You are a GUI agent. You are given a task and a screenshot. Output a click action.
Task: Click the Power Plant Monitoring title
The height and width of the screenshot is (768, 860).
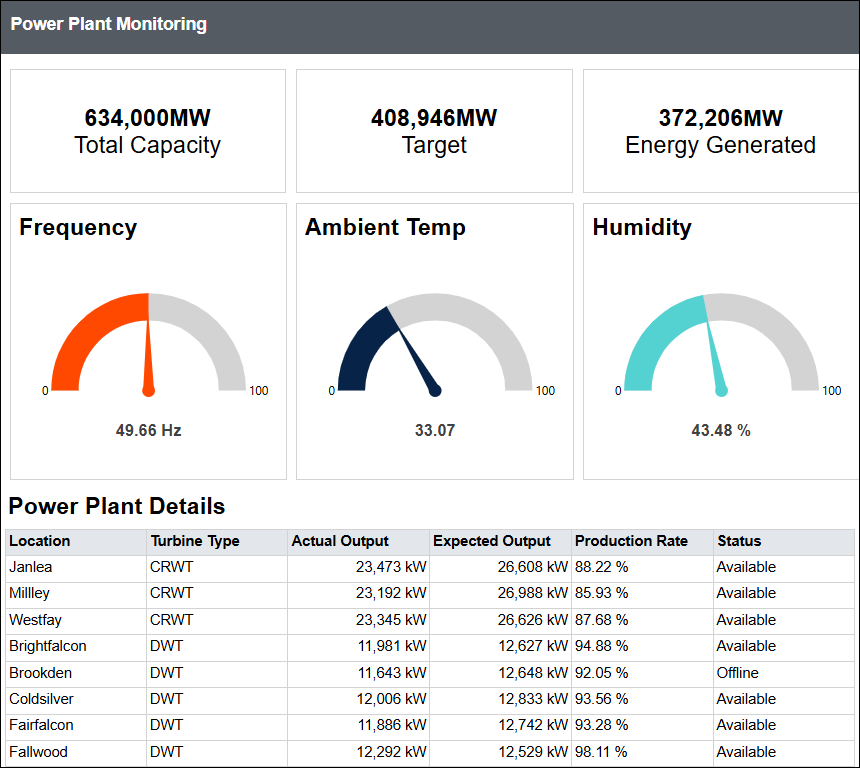point(109,24)
